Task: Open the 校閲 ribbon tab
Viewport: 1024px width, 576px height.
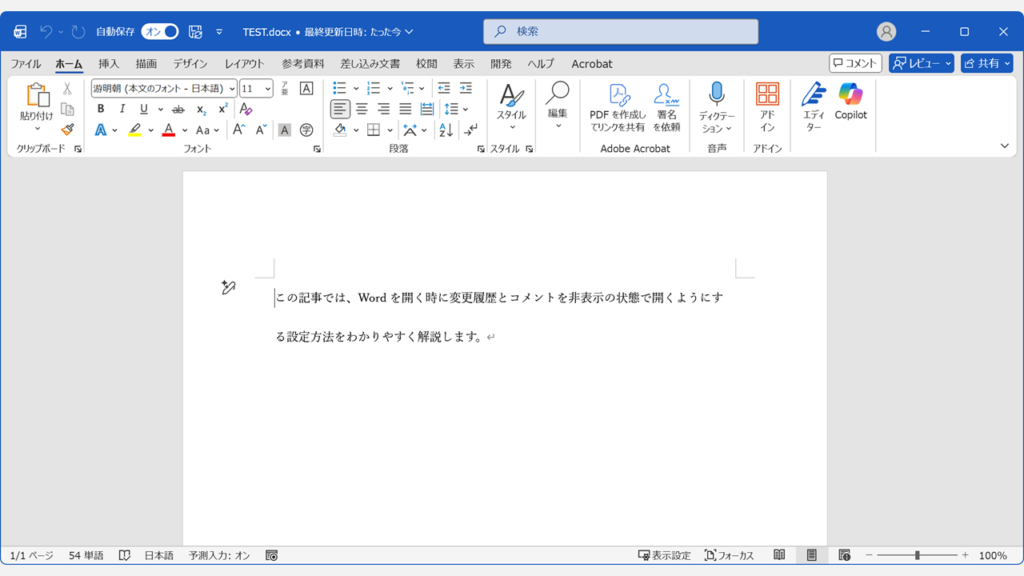Action: pos(426,63)
